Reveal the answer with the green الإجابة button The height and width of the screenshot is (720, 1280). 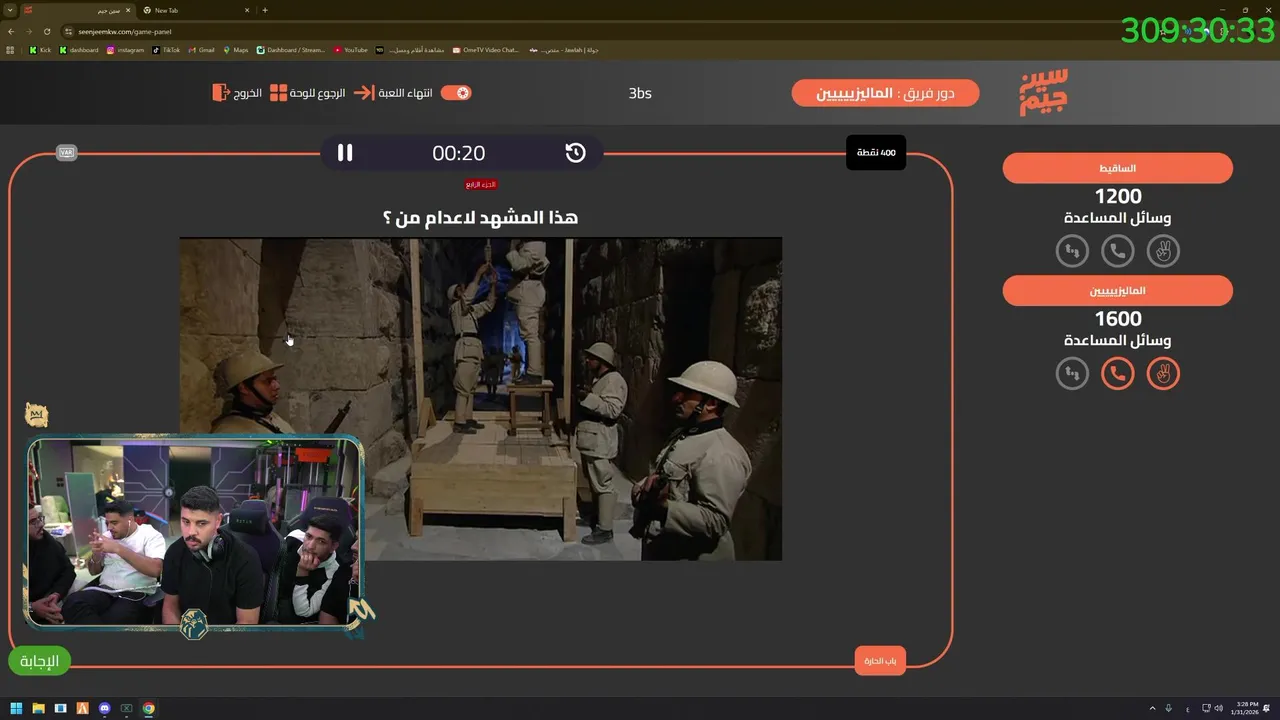coord(40,661)
